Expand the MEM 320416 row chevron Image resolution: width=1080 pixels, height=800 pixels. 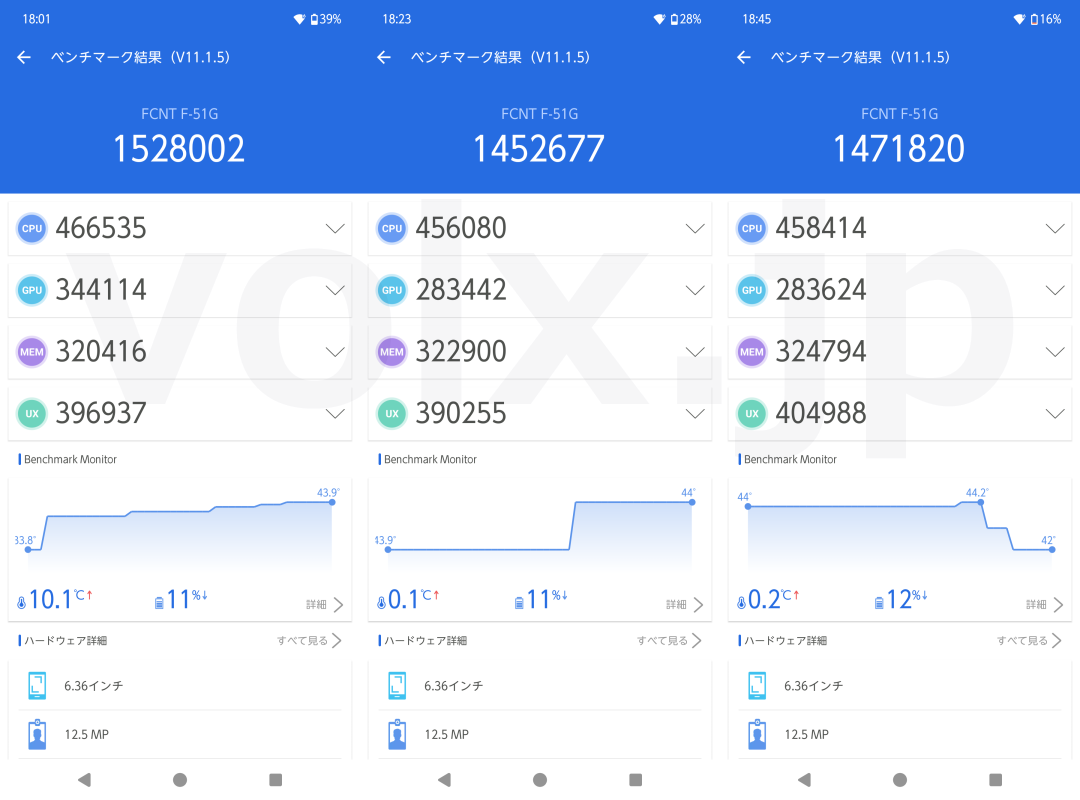pos(335,352)
